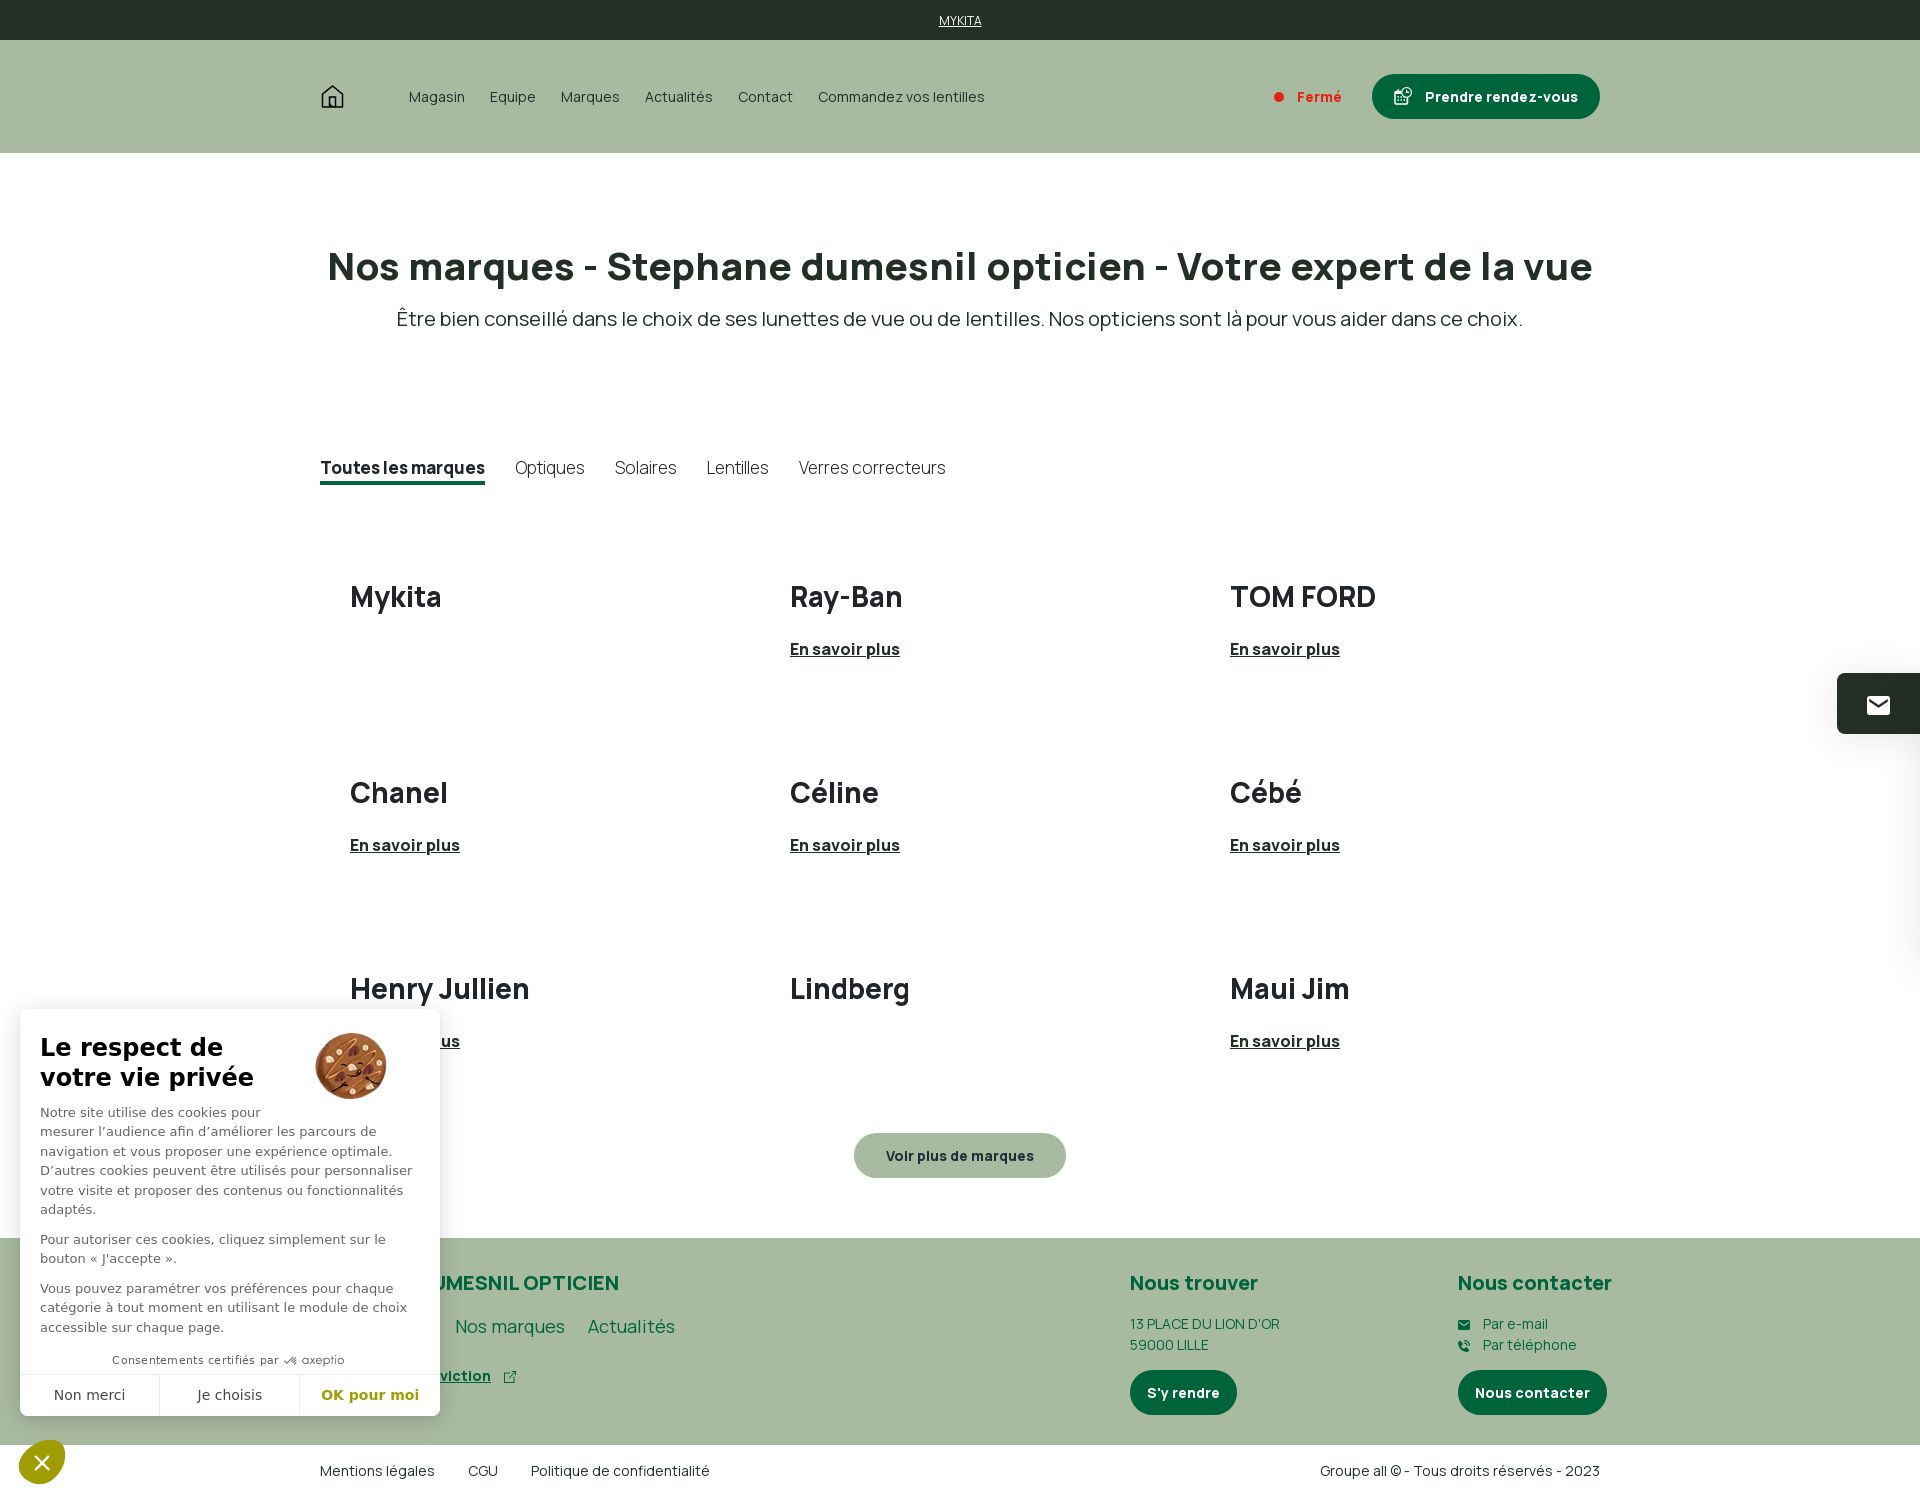Open the Actualités menu item

click(x=679, y=97)
